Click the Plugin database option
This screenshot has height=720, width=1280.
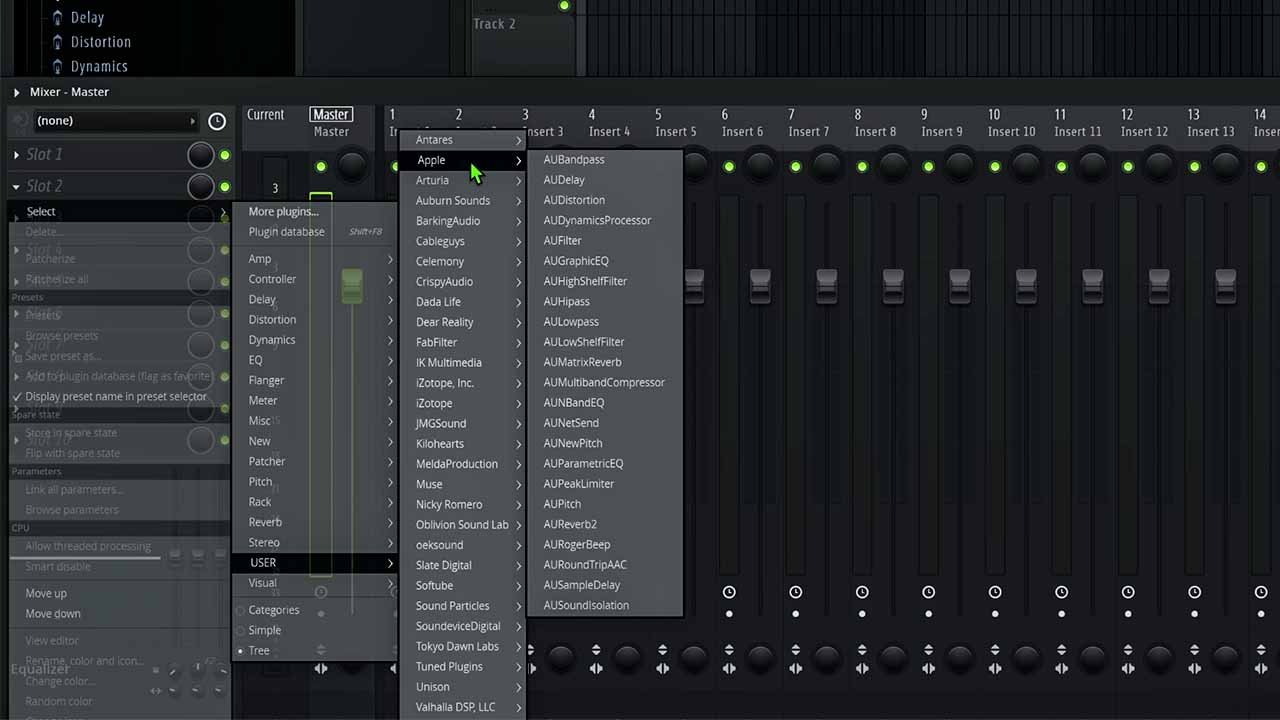click(285, 231)
